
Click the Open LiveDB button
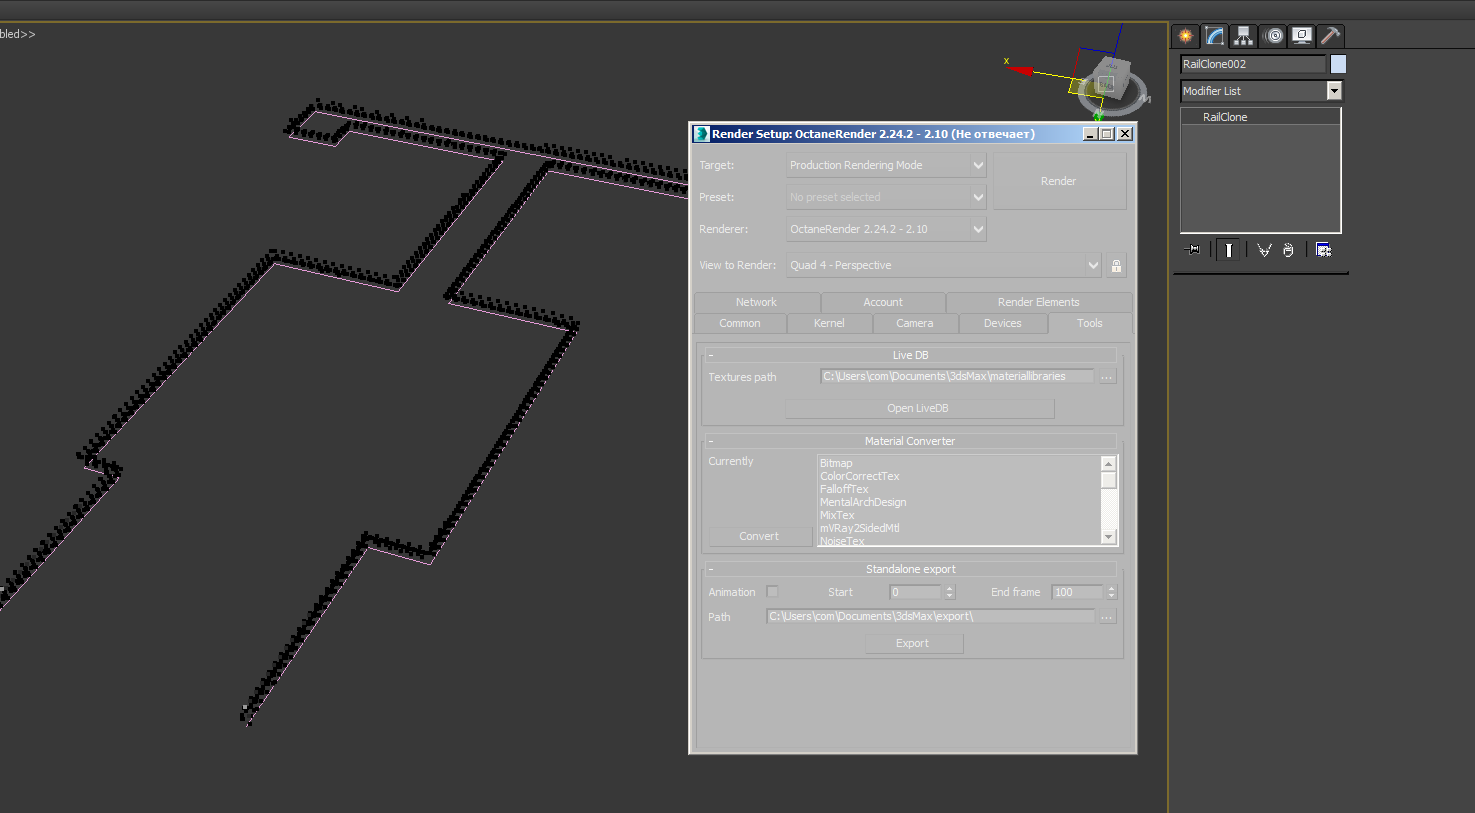[x=919, y=408]
